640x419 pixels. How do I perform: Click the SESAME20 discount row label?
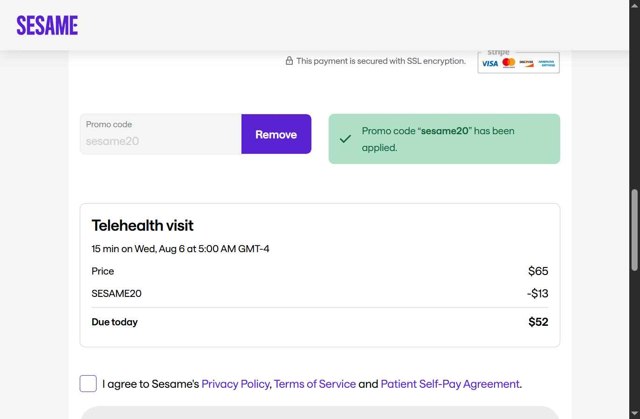click(116, 293)
